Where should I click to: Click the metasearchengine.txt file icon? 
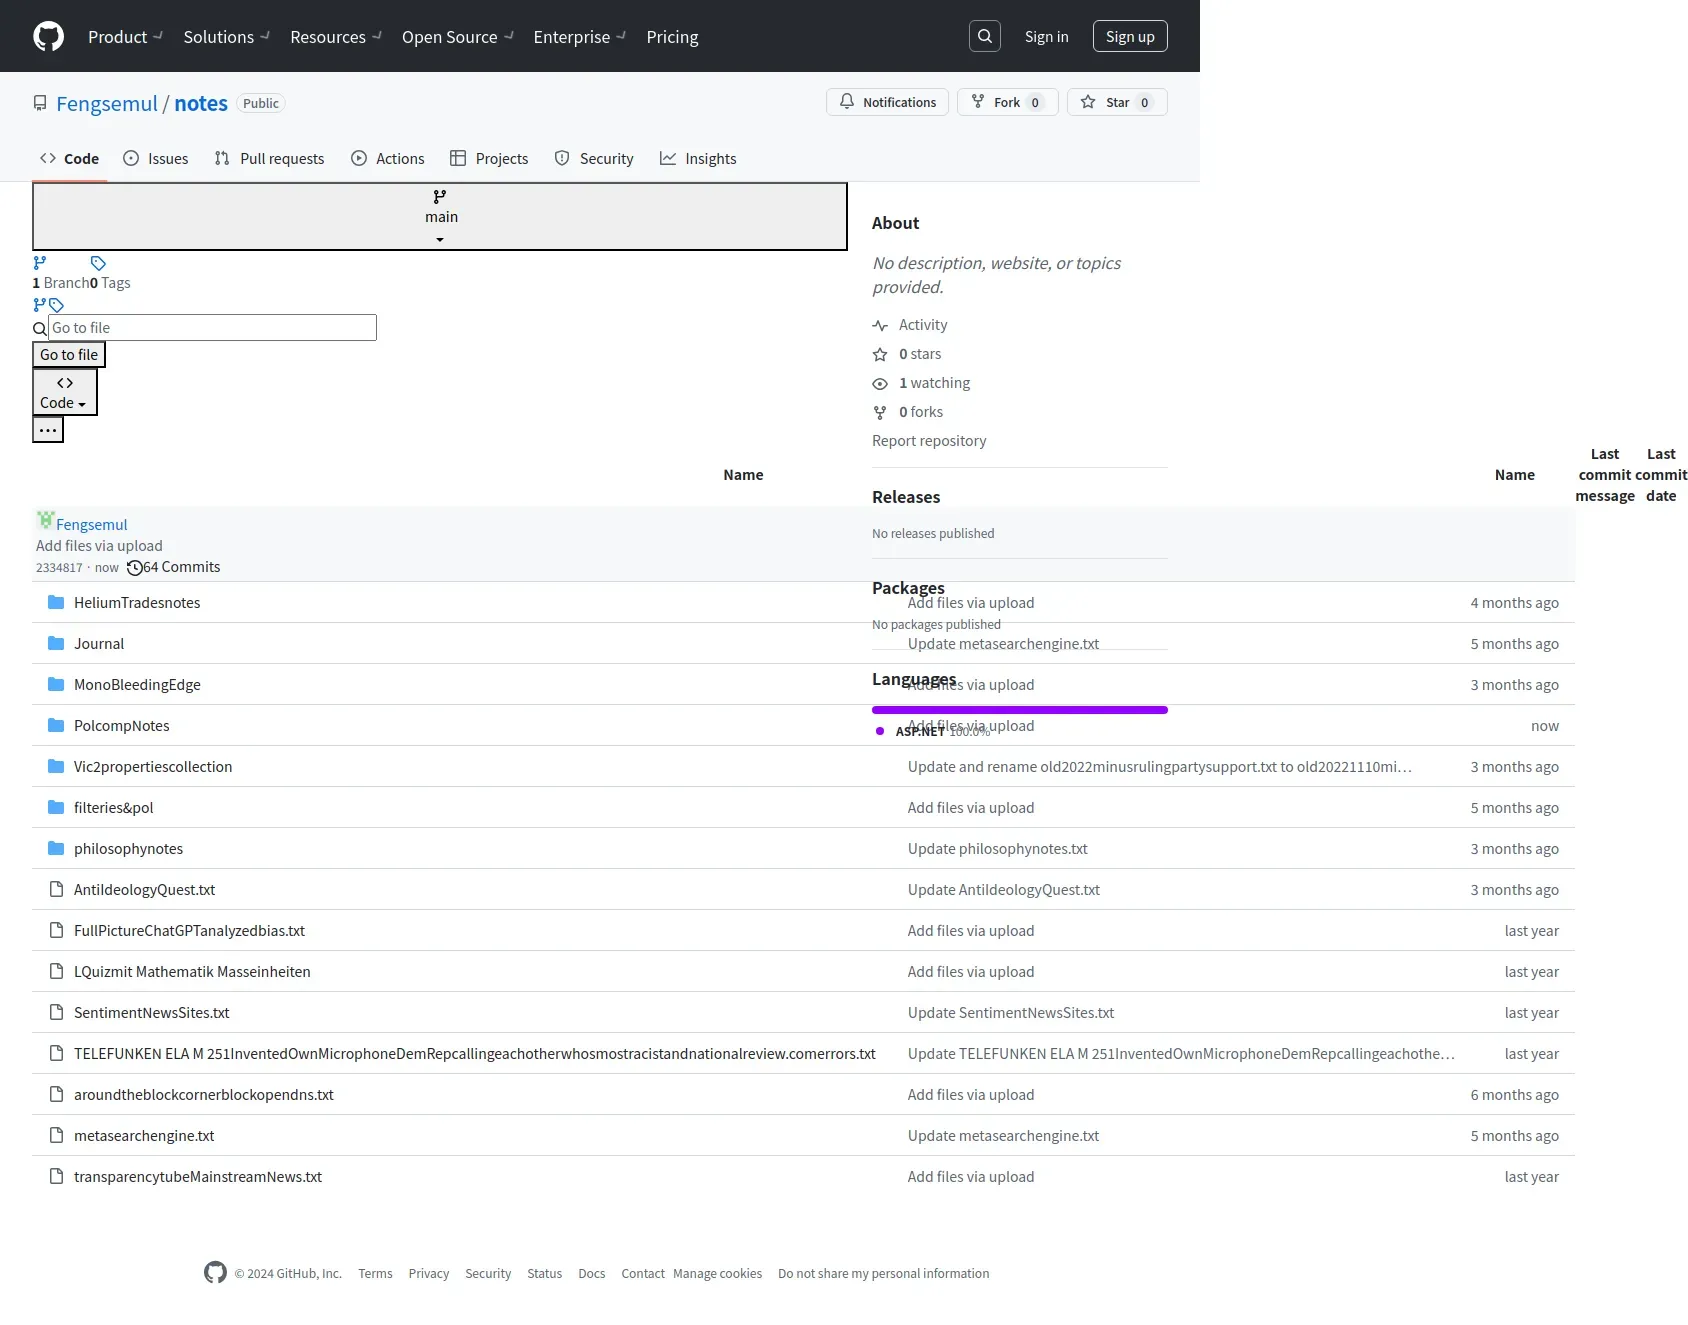[56, 1135]
